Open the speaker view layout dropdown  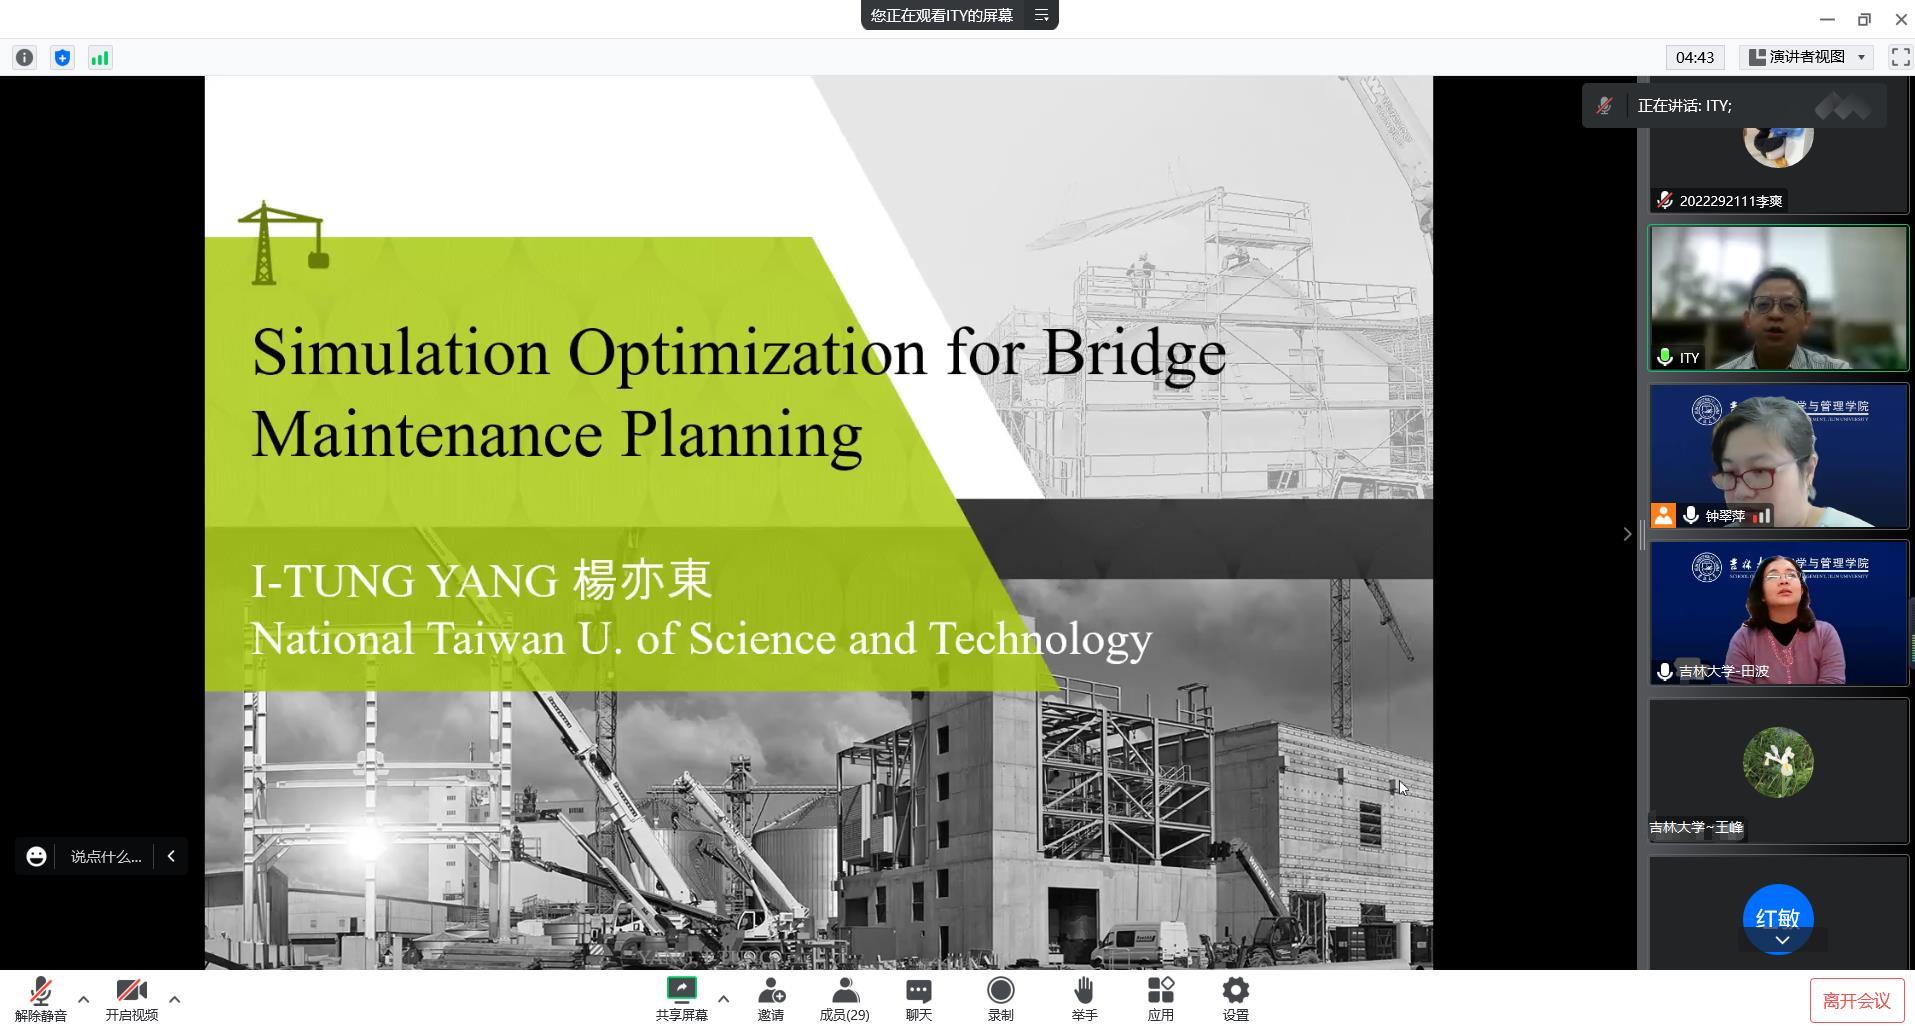click(1807, 57)
